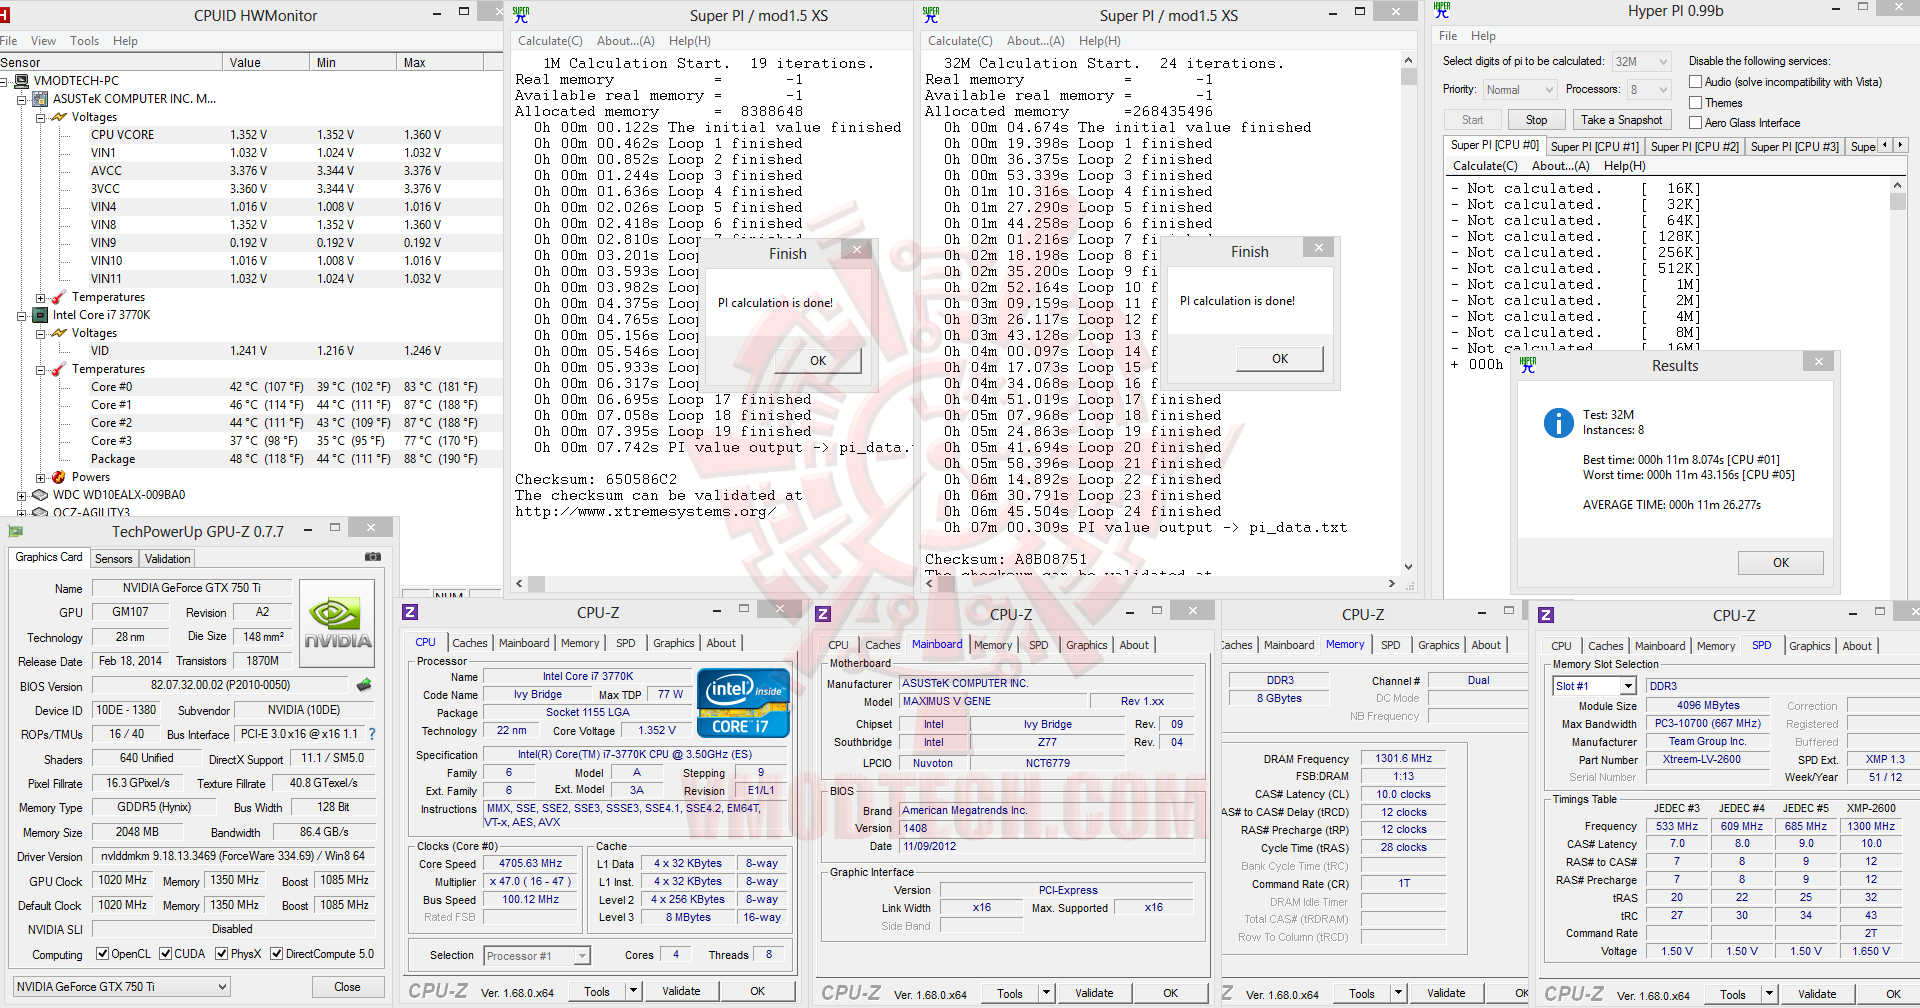
Task: Click the Core Speed value 4705.63 MHz
Action: tap(530, 864)
